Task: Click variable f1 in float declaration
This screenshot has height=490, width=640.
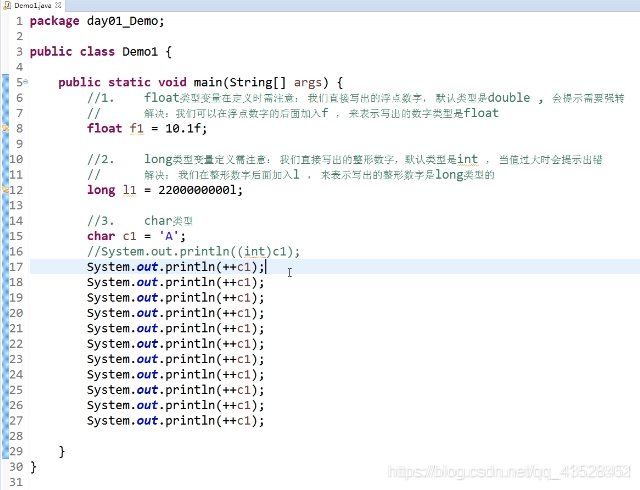Action: (137, 129)
